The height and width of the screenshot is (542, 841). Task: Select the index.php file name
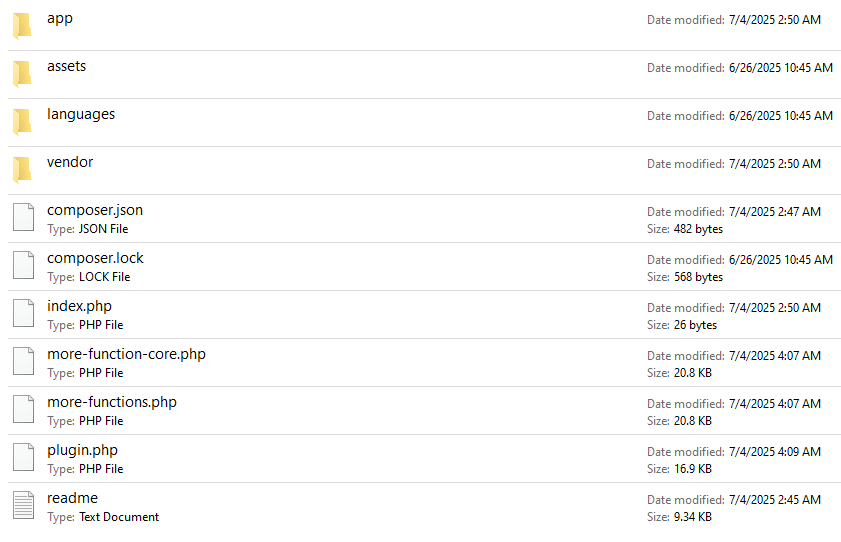(79, 306)
